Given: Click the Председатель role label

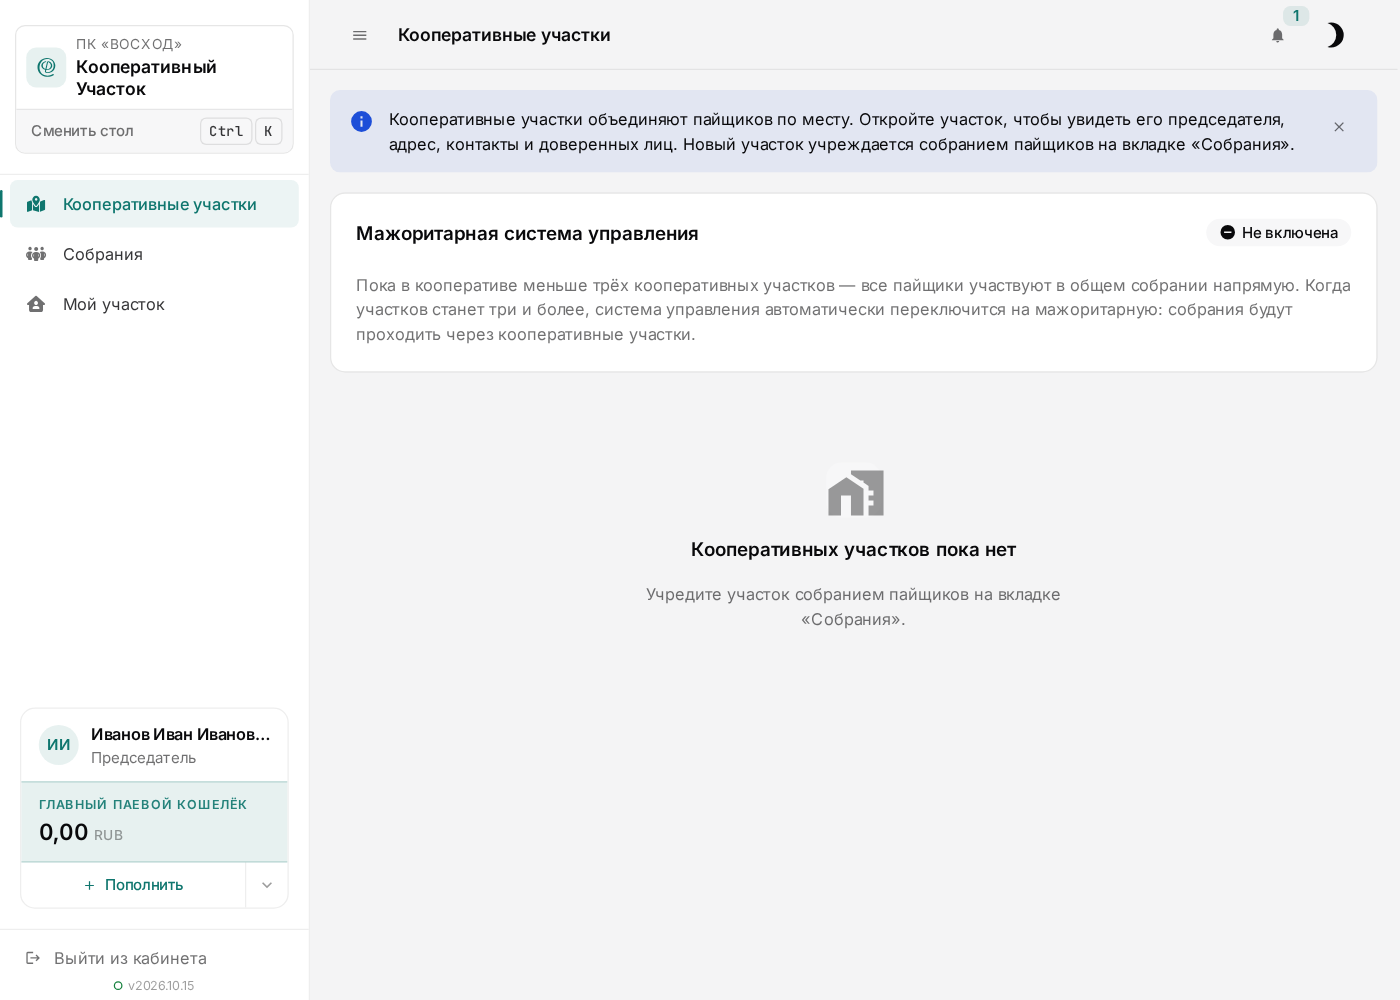Looking at the screenshot, I should [143, 758].
